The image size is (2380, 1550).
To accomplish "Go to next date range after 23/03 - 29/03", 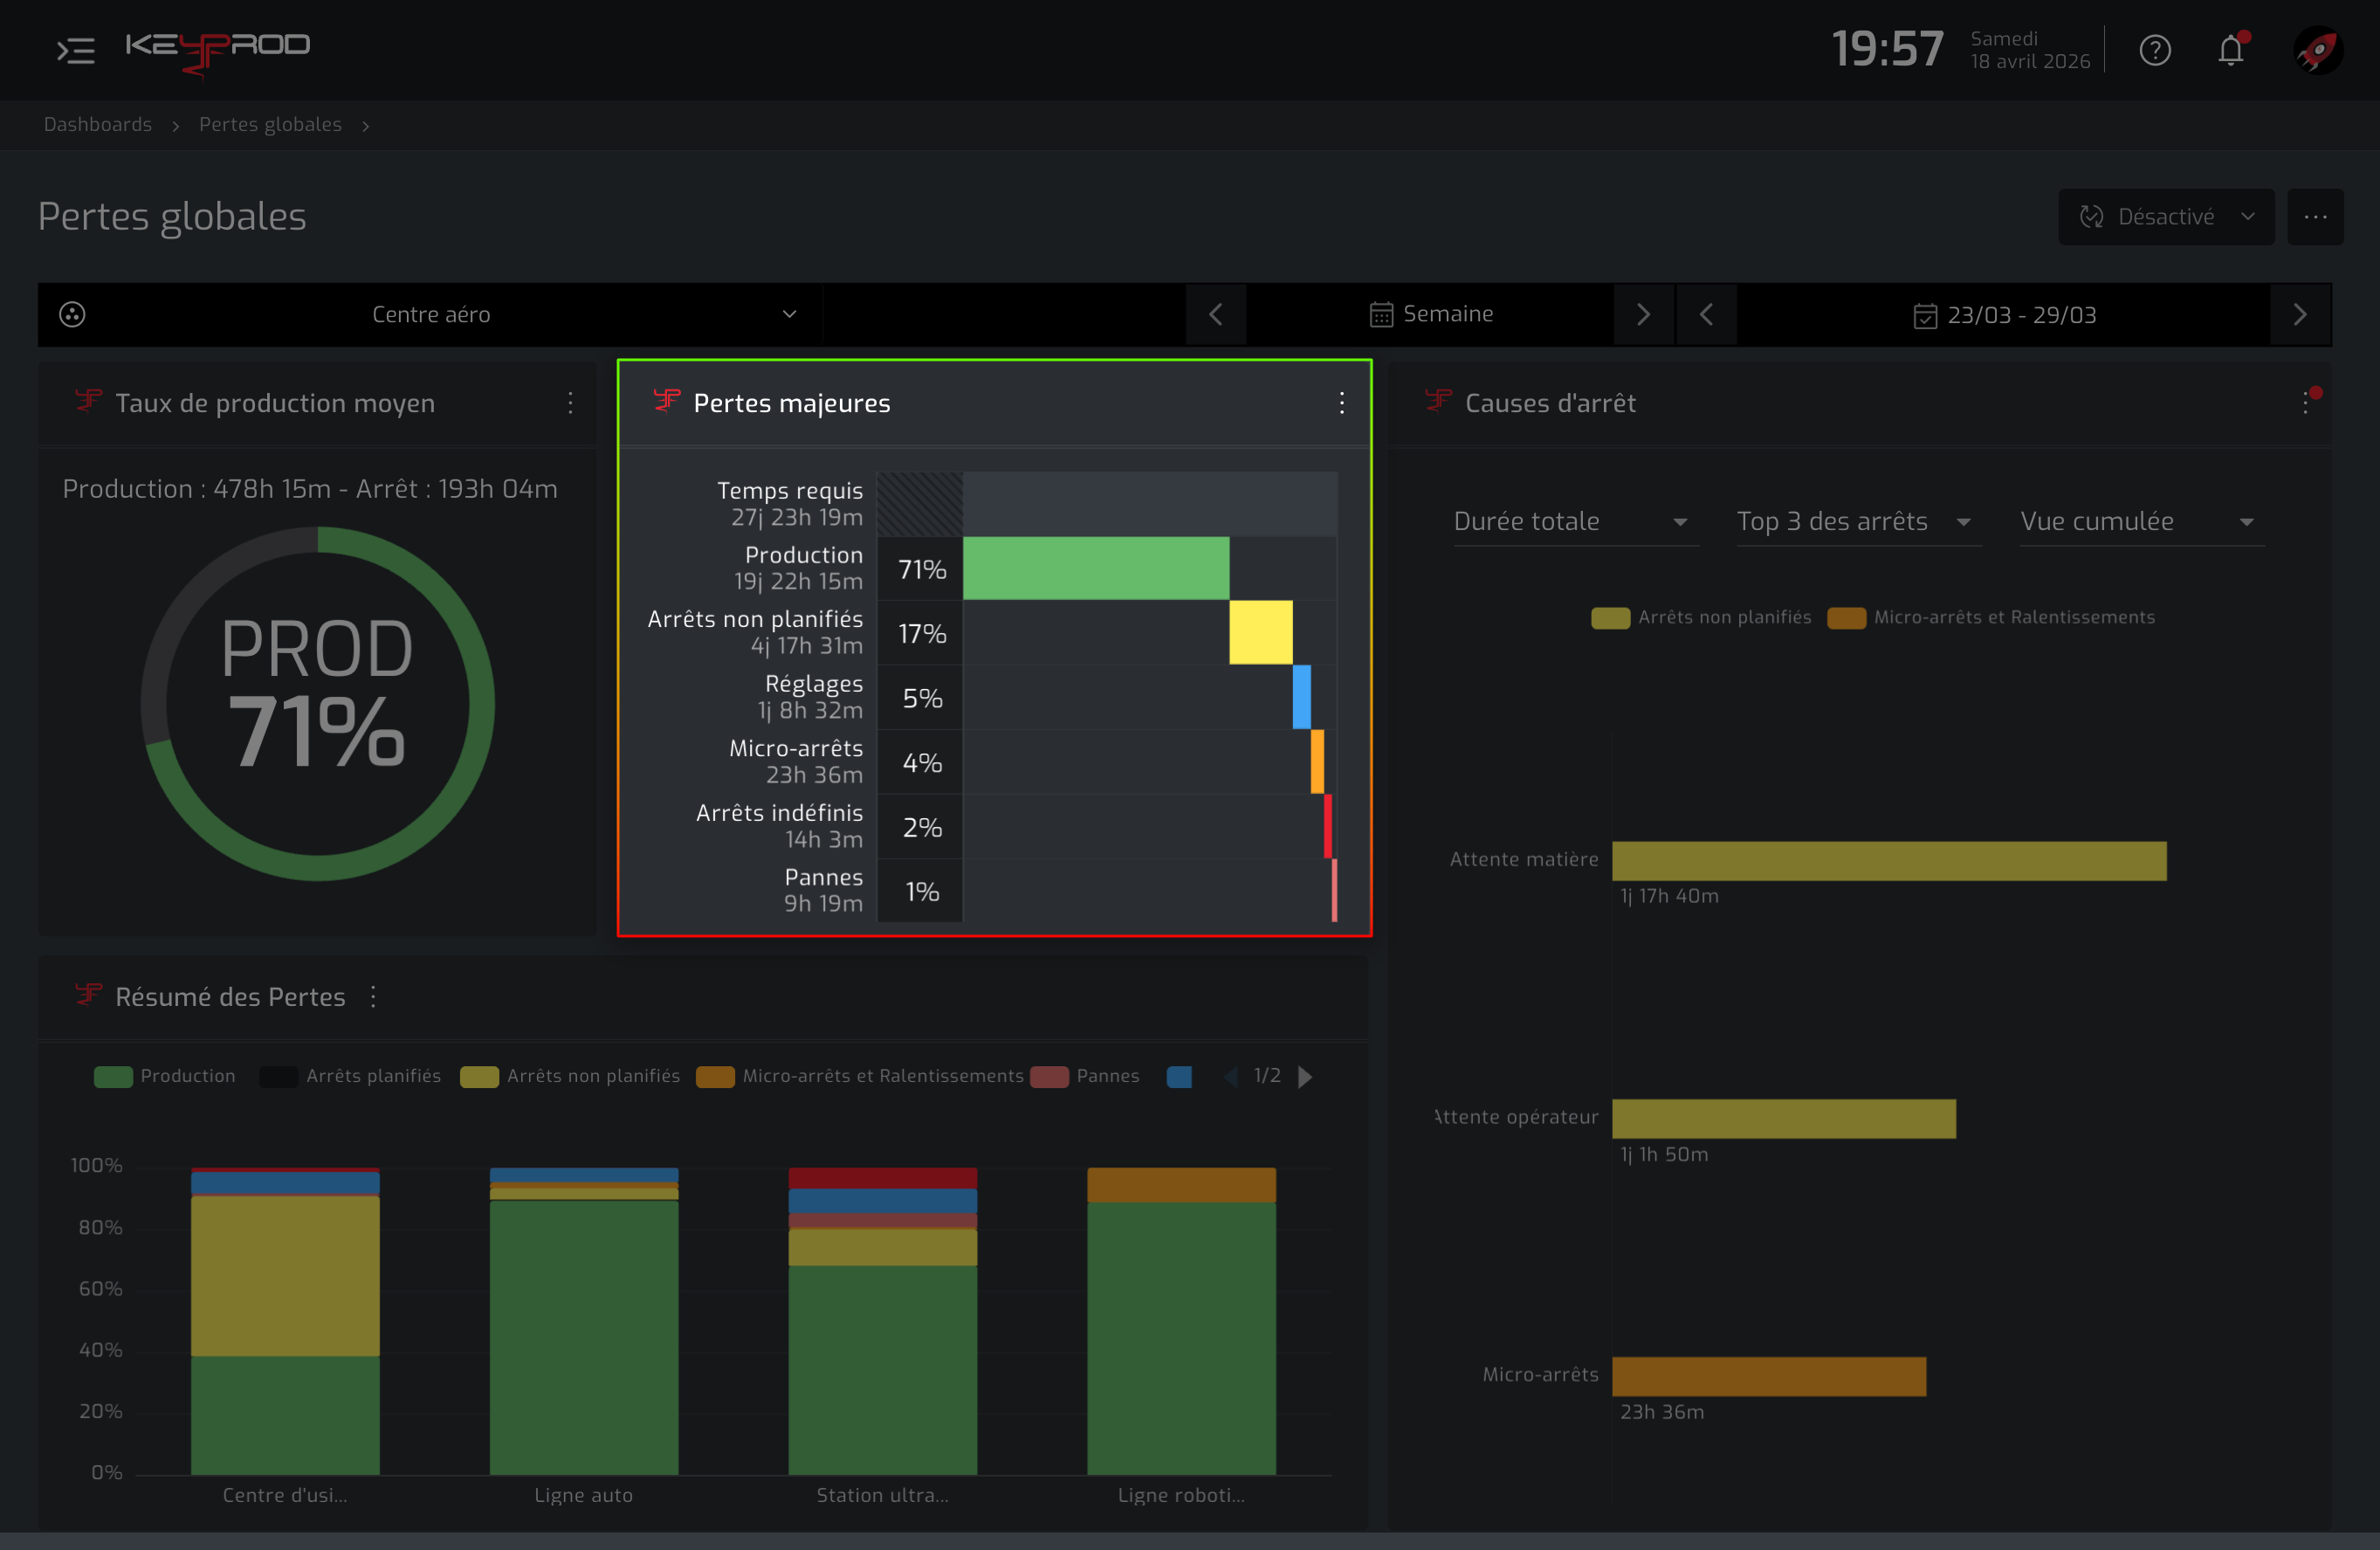I will [2299, 315].
